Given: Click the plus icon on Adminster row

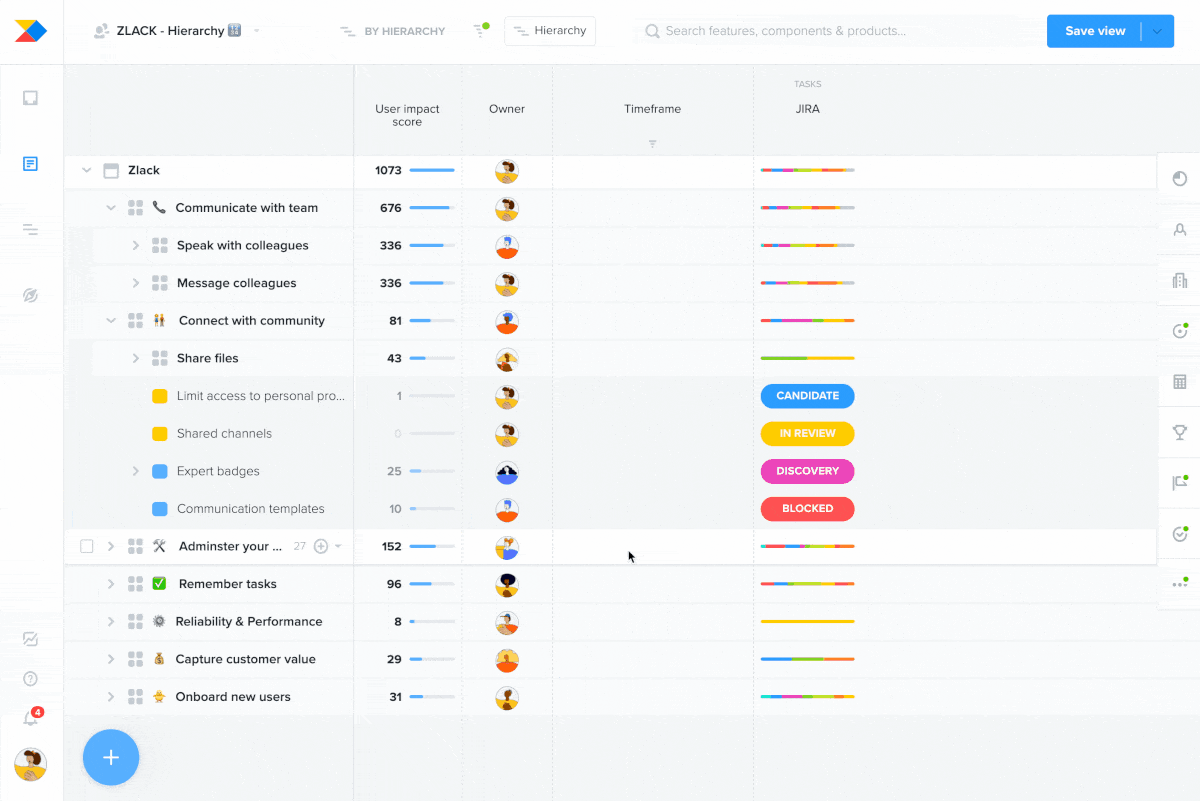Looking at the screenshot, I should click(x=321, y=546).
